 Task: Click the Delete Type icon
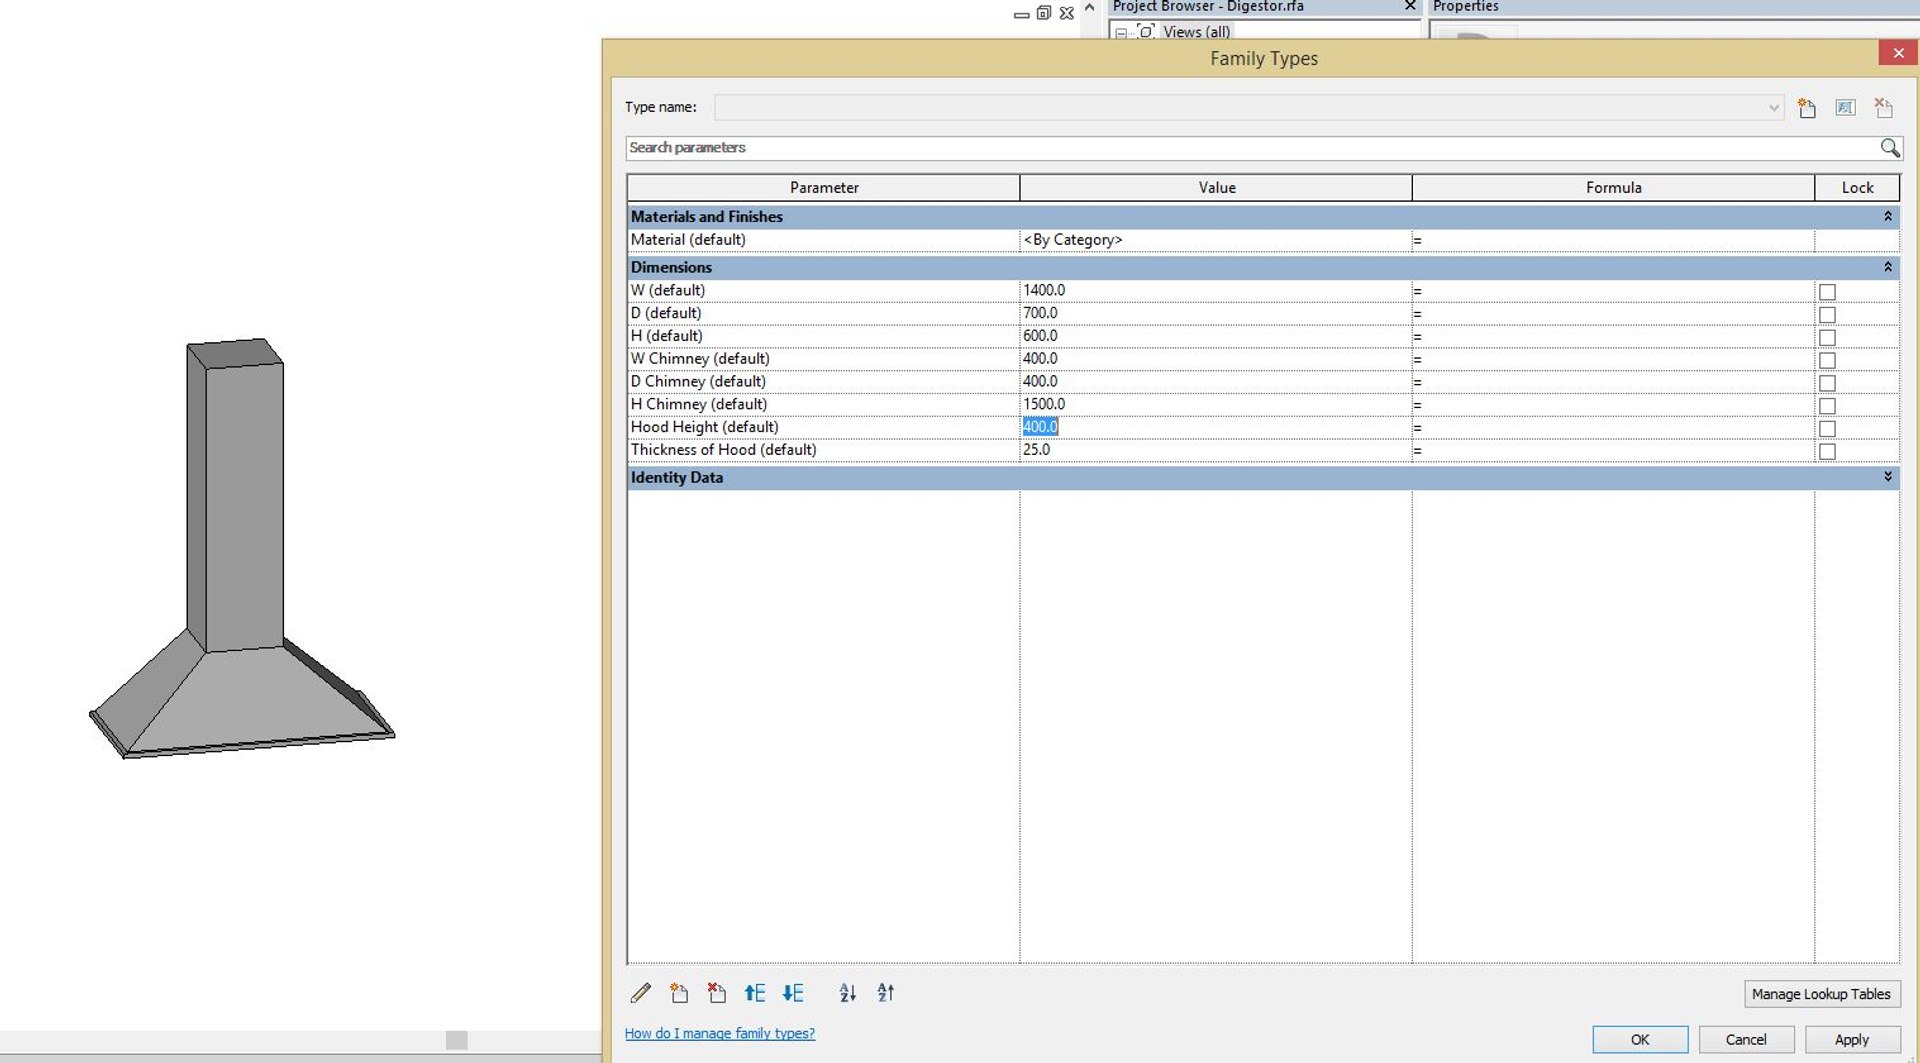[1884, 108]
